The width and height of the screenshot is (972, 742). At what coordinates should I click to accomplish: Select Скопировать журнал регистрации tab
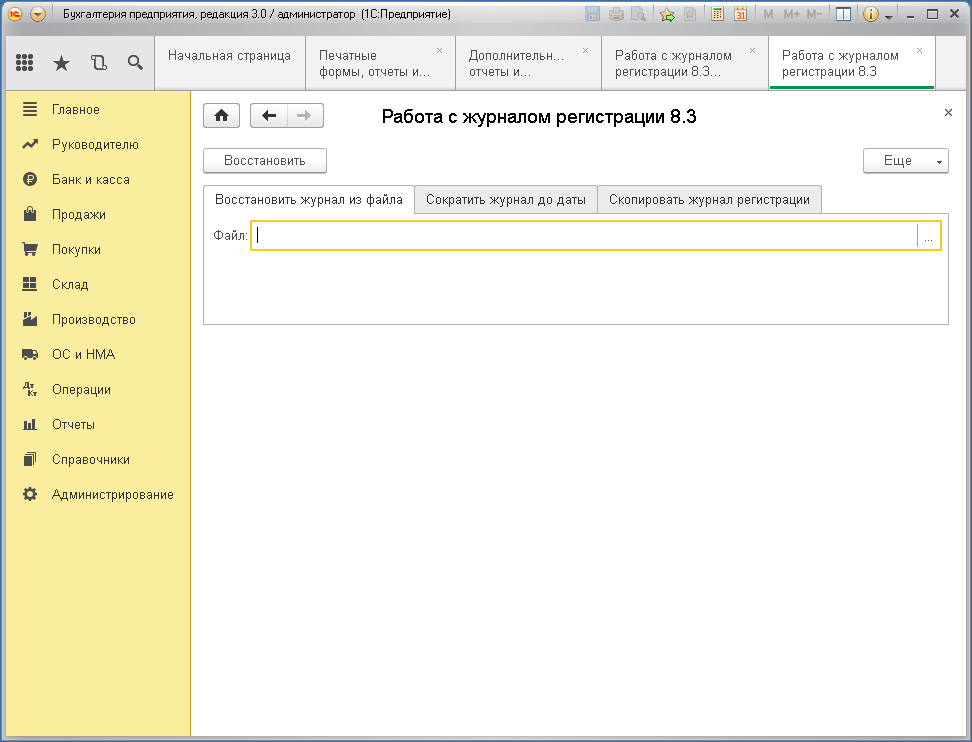(709, 200)
